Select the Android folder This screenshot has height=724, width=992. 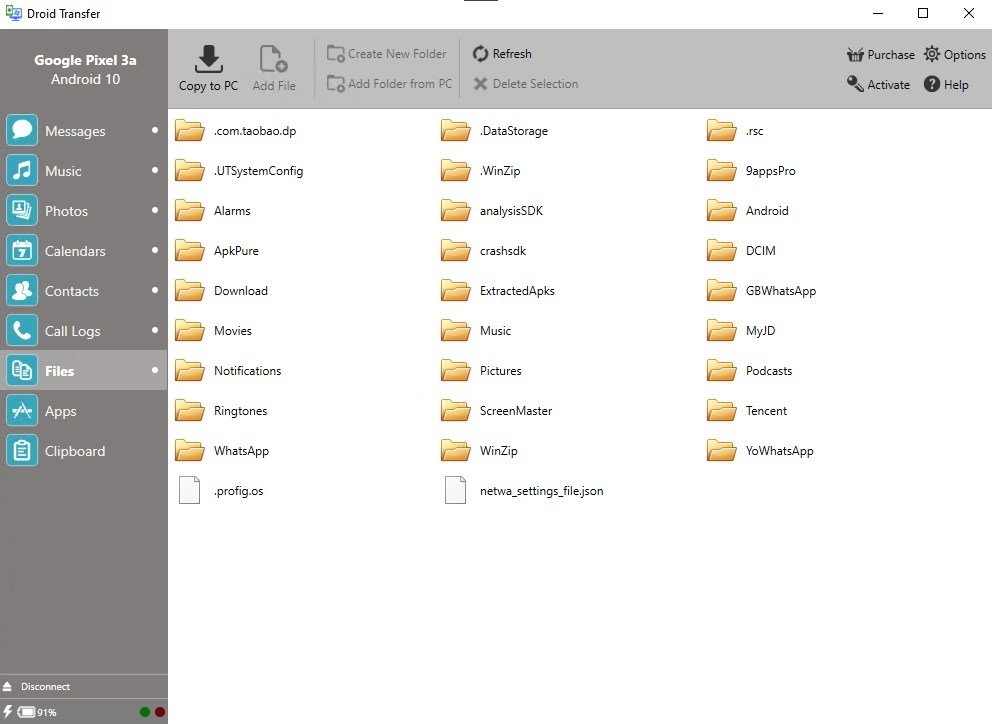(748, 211)
